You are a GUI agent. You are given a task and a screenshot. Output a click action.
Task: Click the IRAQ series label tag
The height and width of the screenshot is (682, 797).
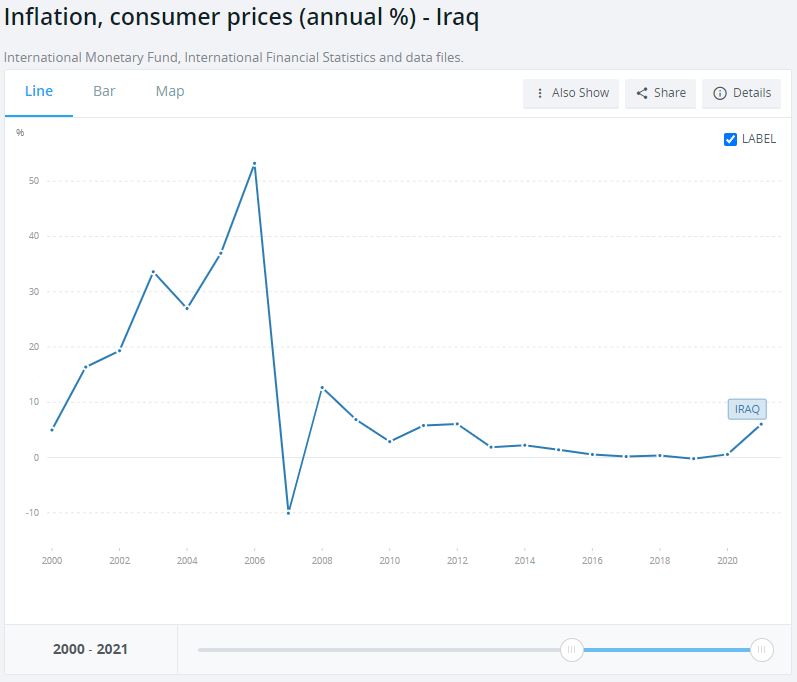(747, 409)
